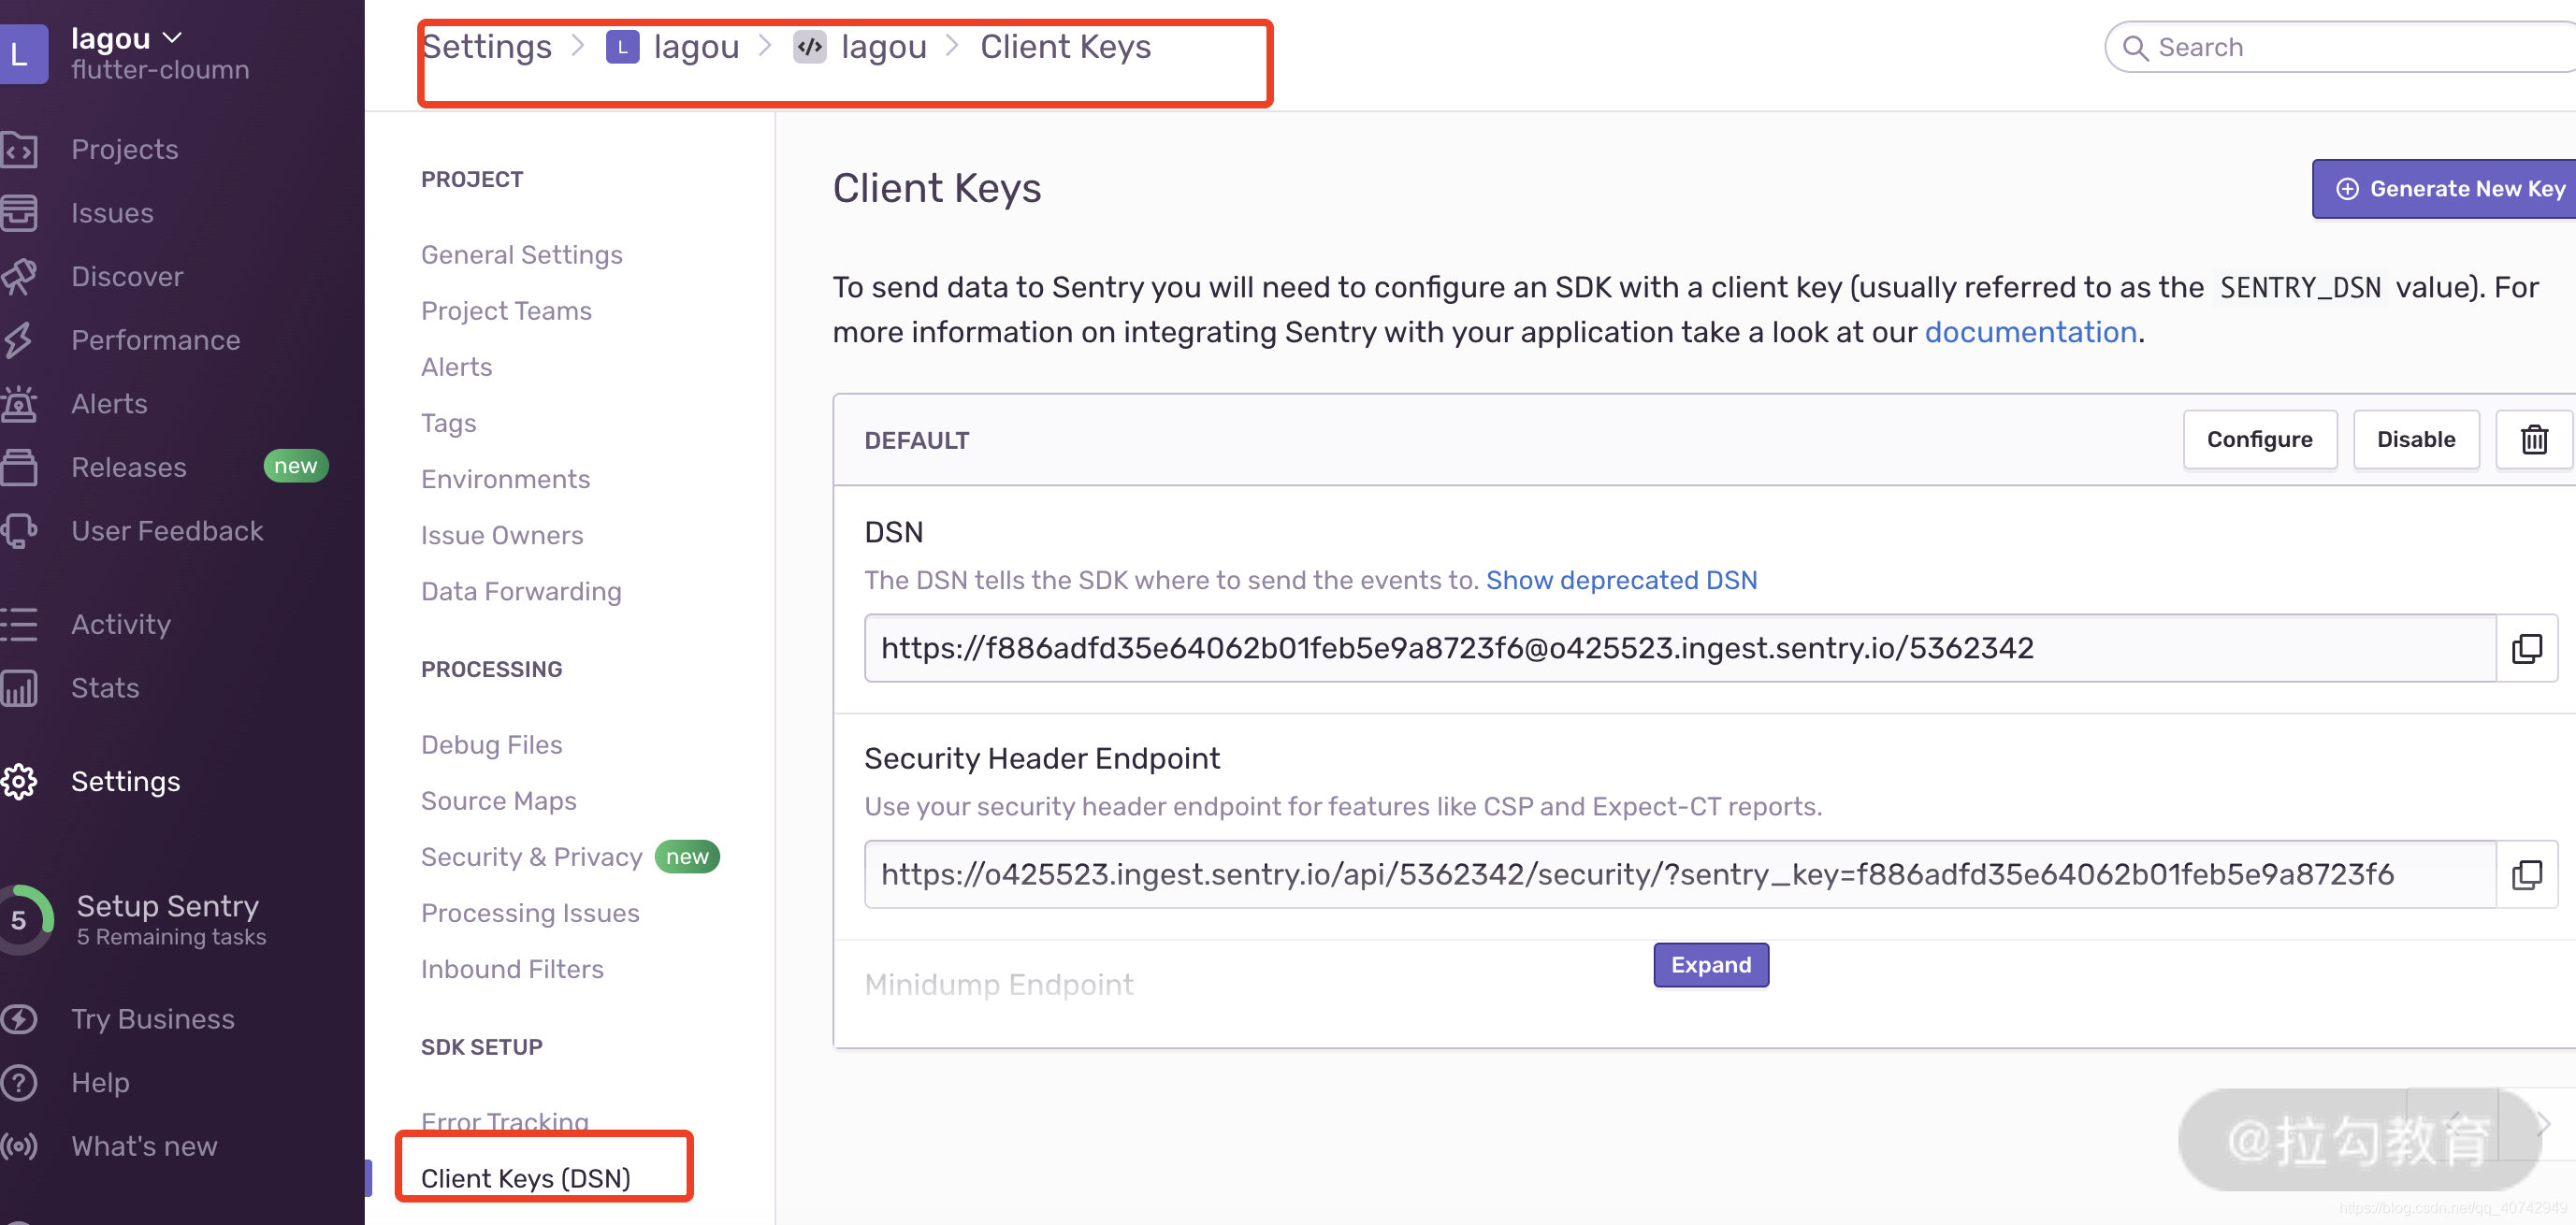Open Help in the sidebar
Screen dimensions: 2576x1225
point(100,1082)
